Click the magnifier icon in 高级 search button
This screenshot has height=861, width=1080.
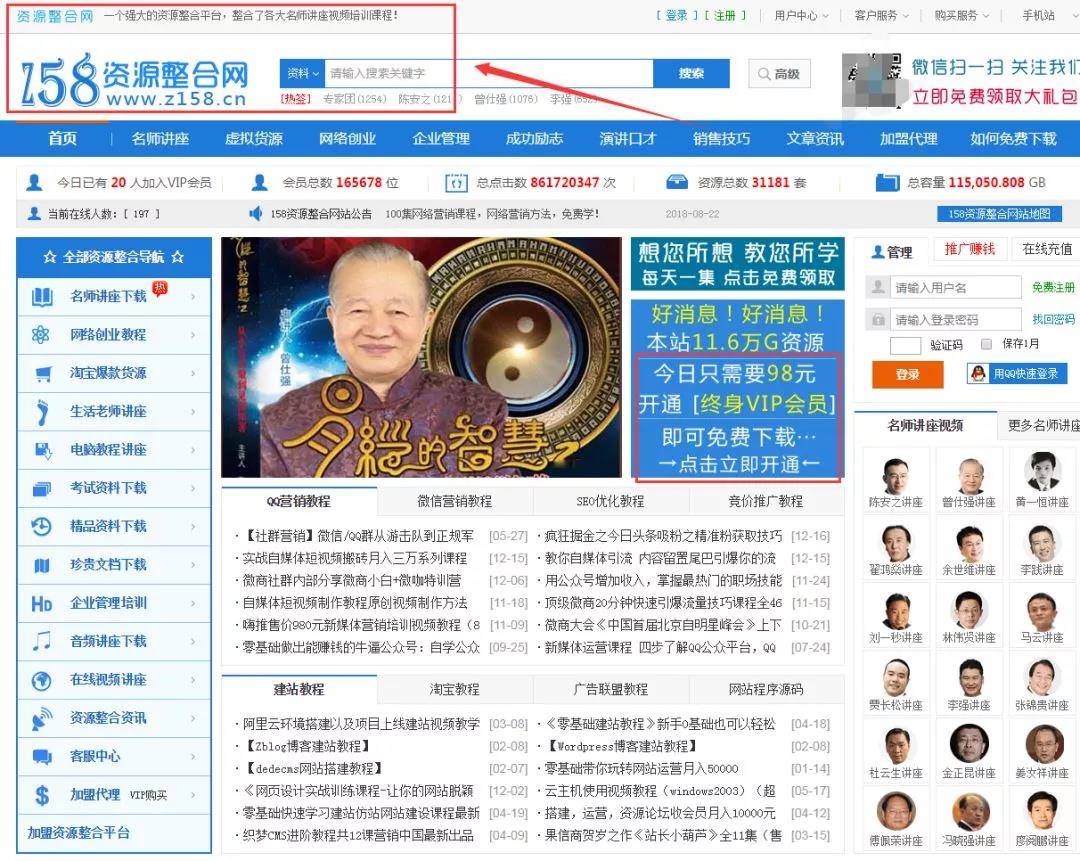(x=764, y=74)
